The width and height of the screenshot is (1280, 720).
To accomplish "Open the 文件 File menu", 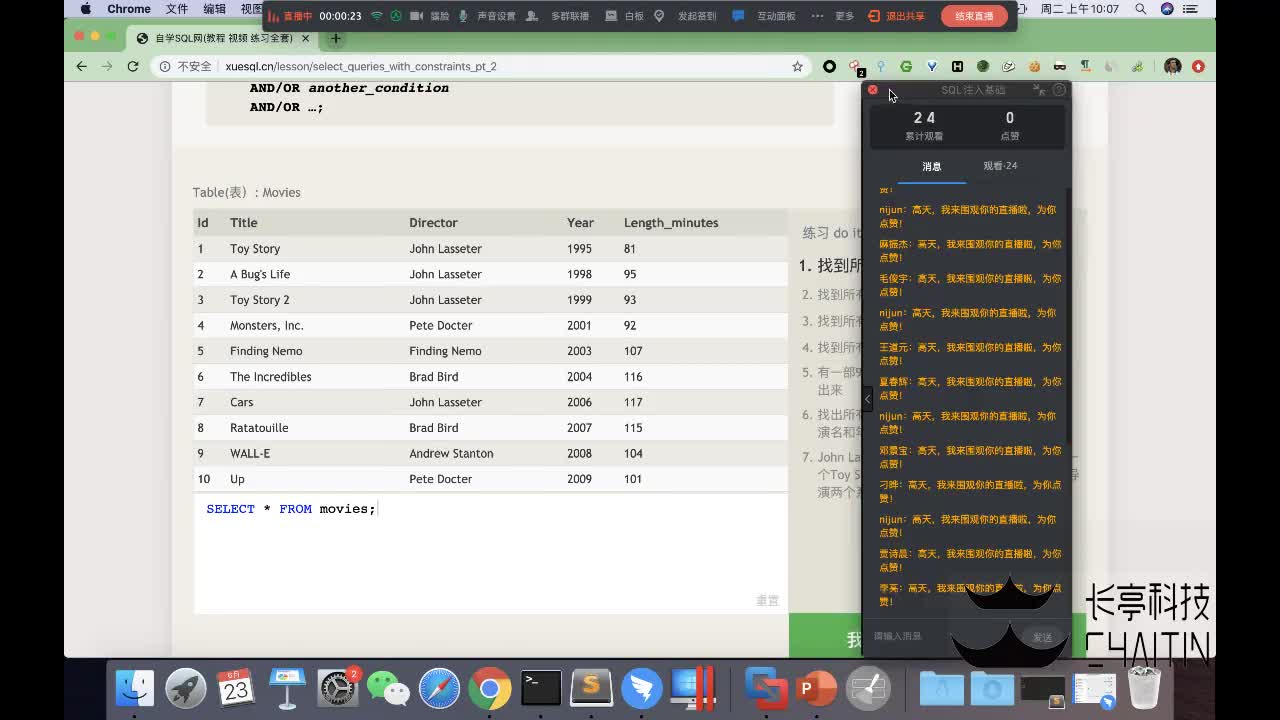I will (177, 9).
